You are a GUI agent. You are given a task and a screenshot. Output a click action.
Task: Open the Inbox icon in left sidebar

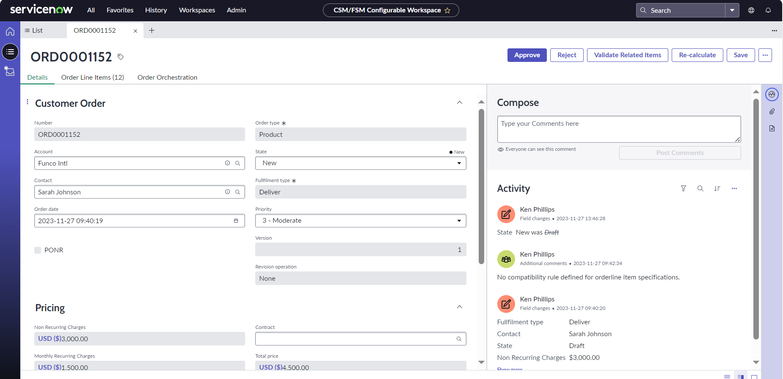(10, 71)
